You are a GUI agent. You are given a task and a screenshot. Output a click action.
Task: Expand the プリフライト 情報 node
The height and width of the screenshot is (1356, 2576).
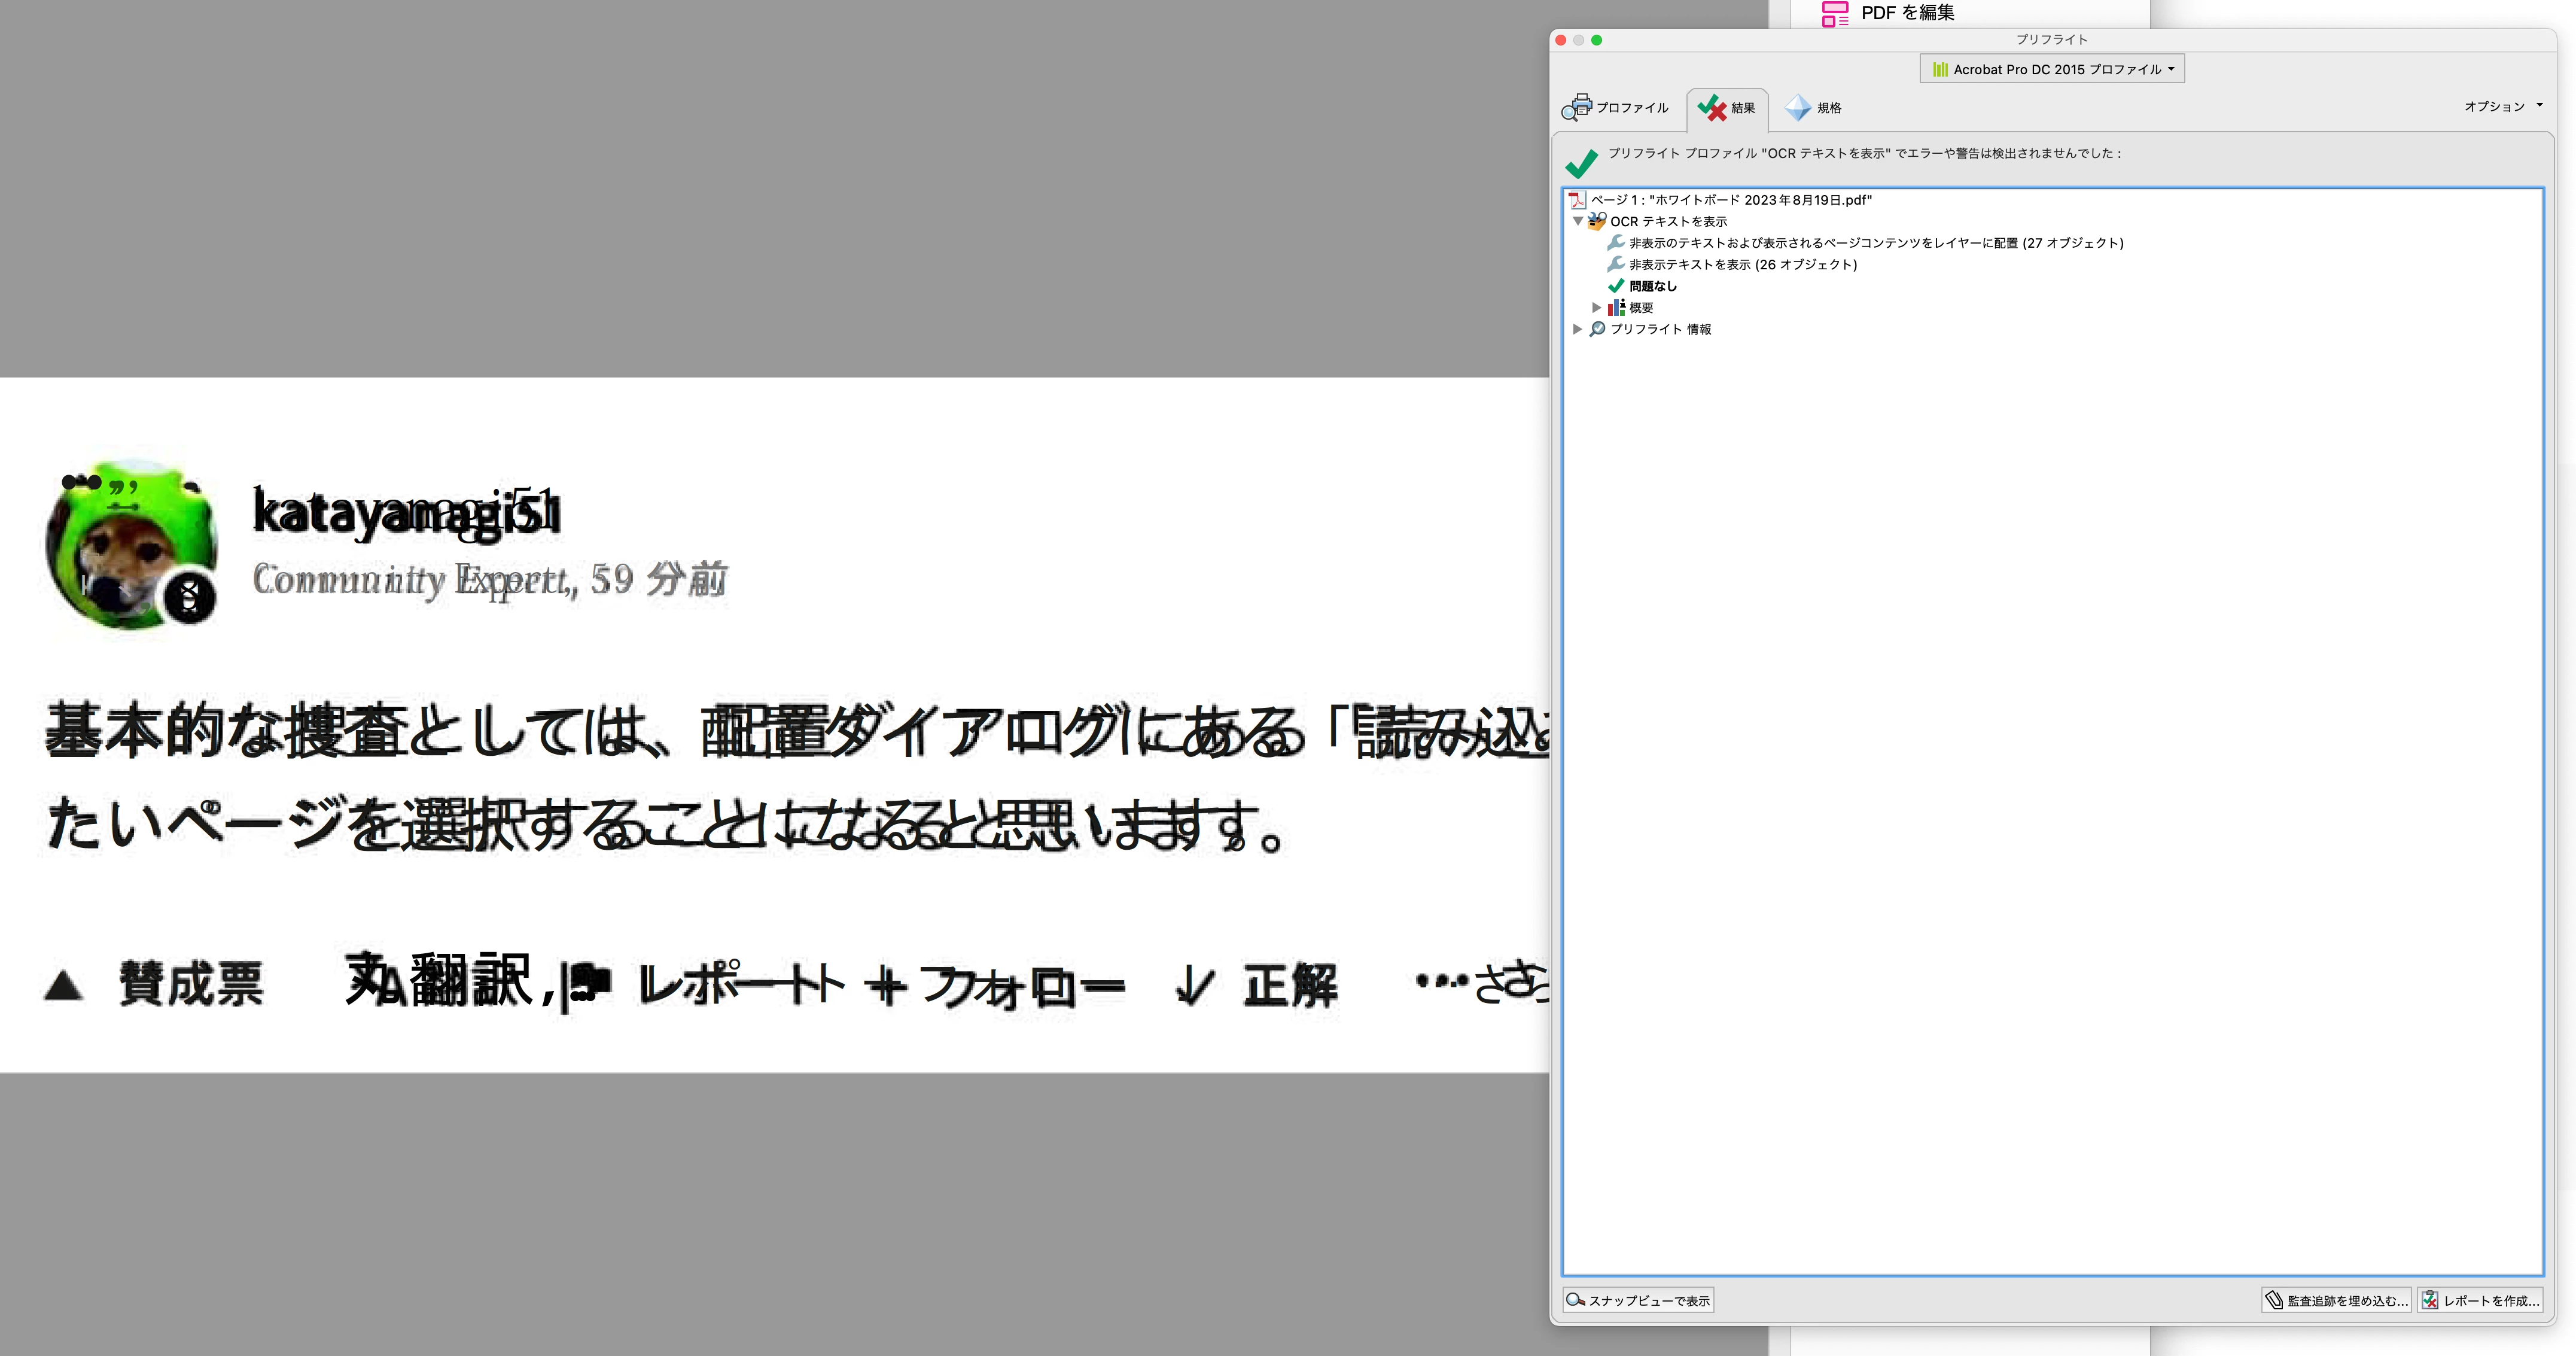(x=1577, y=329)
